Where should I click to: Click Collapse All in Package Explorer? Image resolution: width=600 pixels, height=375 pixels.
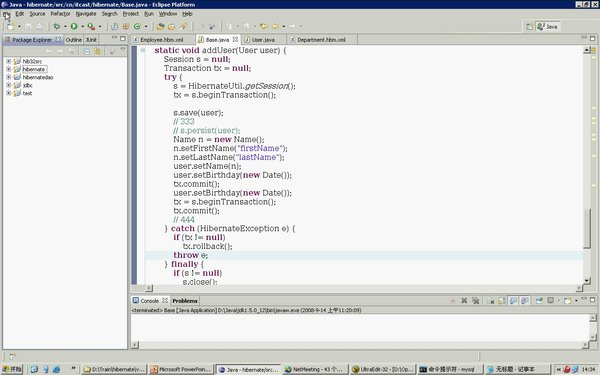click(87, 51)
